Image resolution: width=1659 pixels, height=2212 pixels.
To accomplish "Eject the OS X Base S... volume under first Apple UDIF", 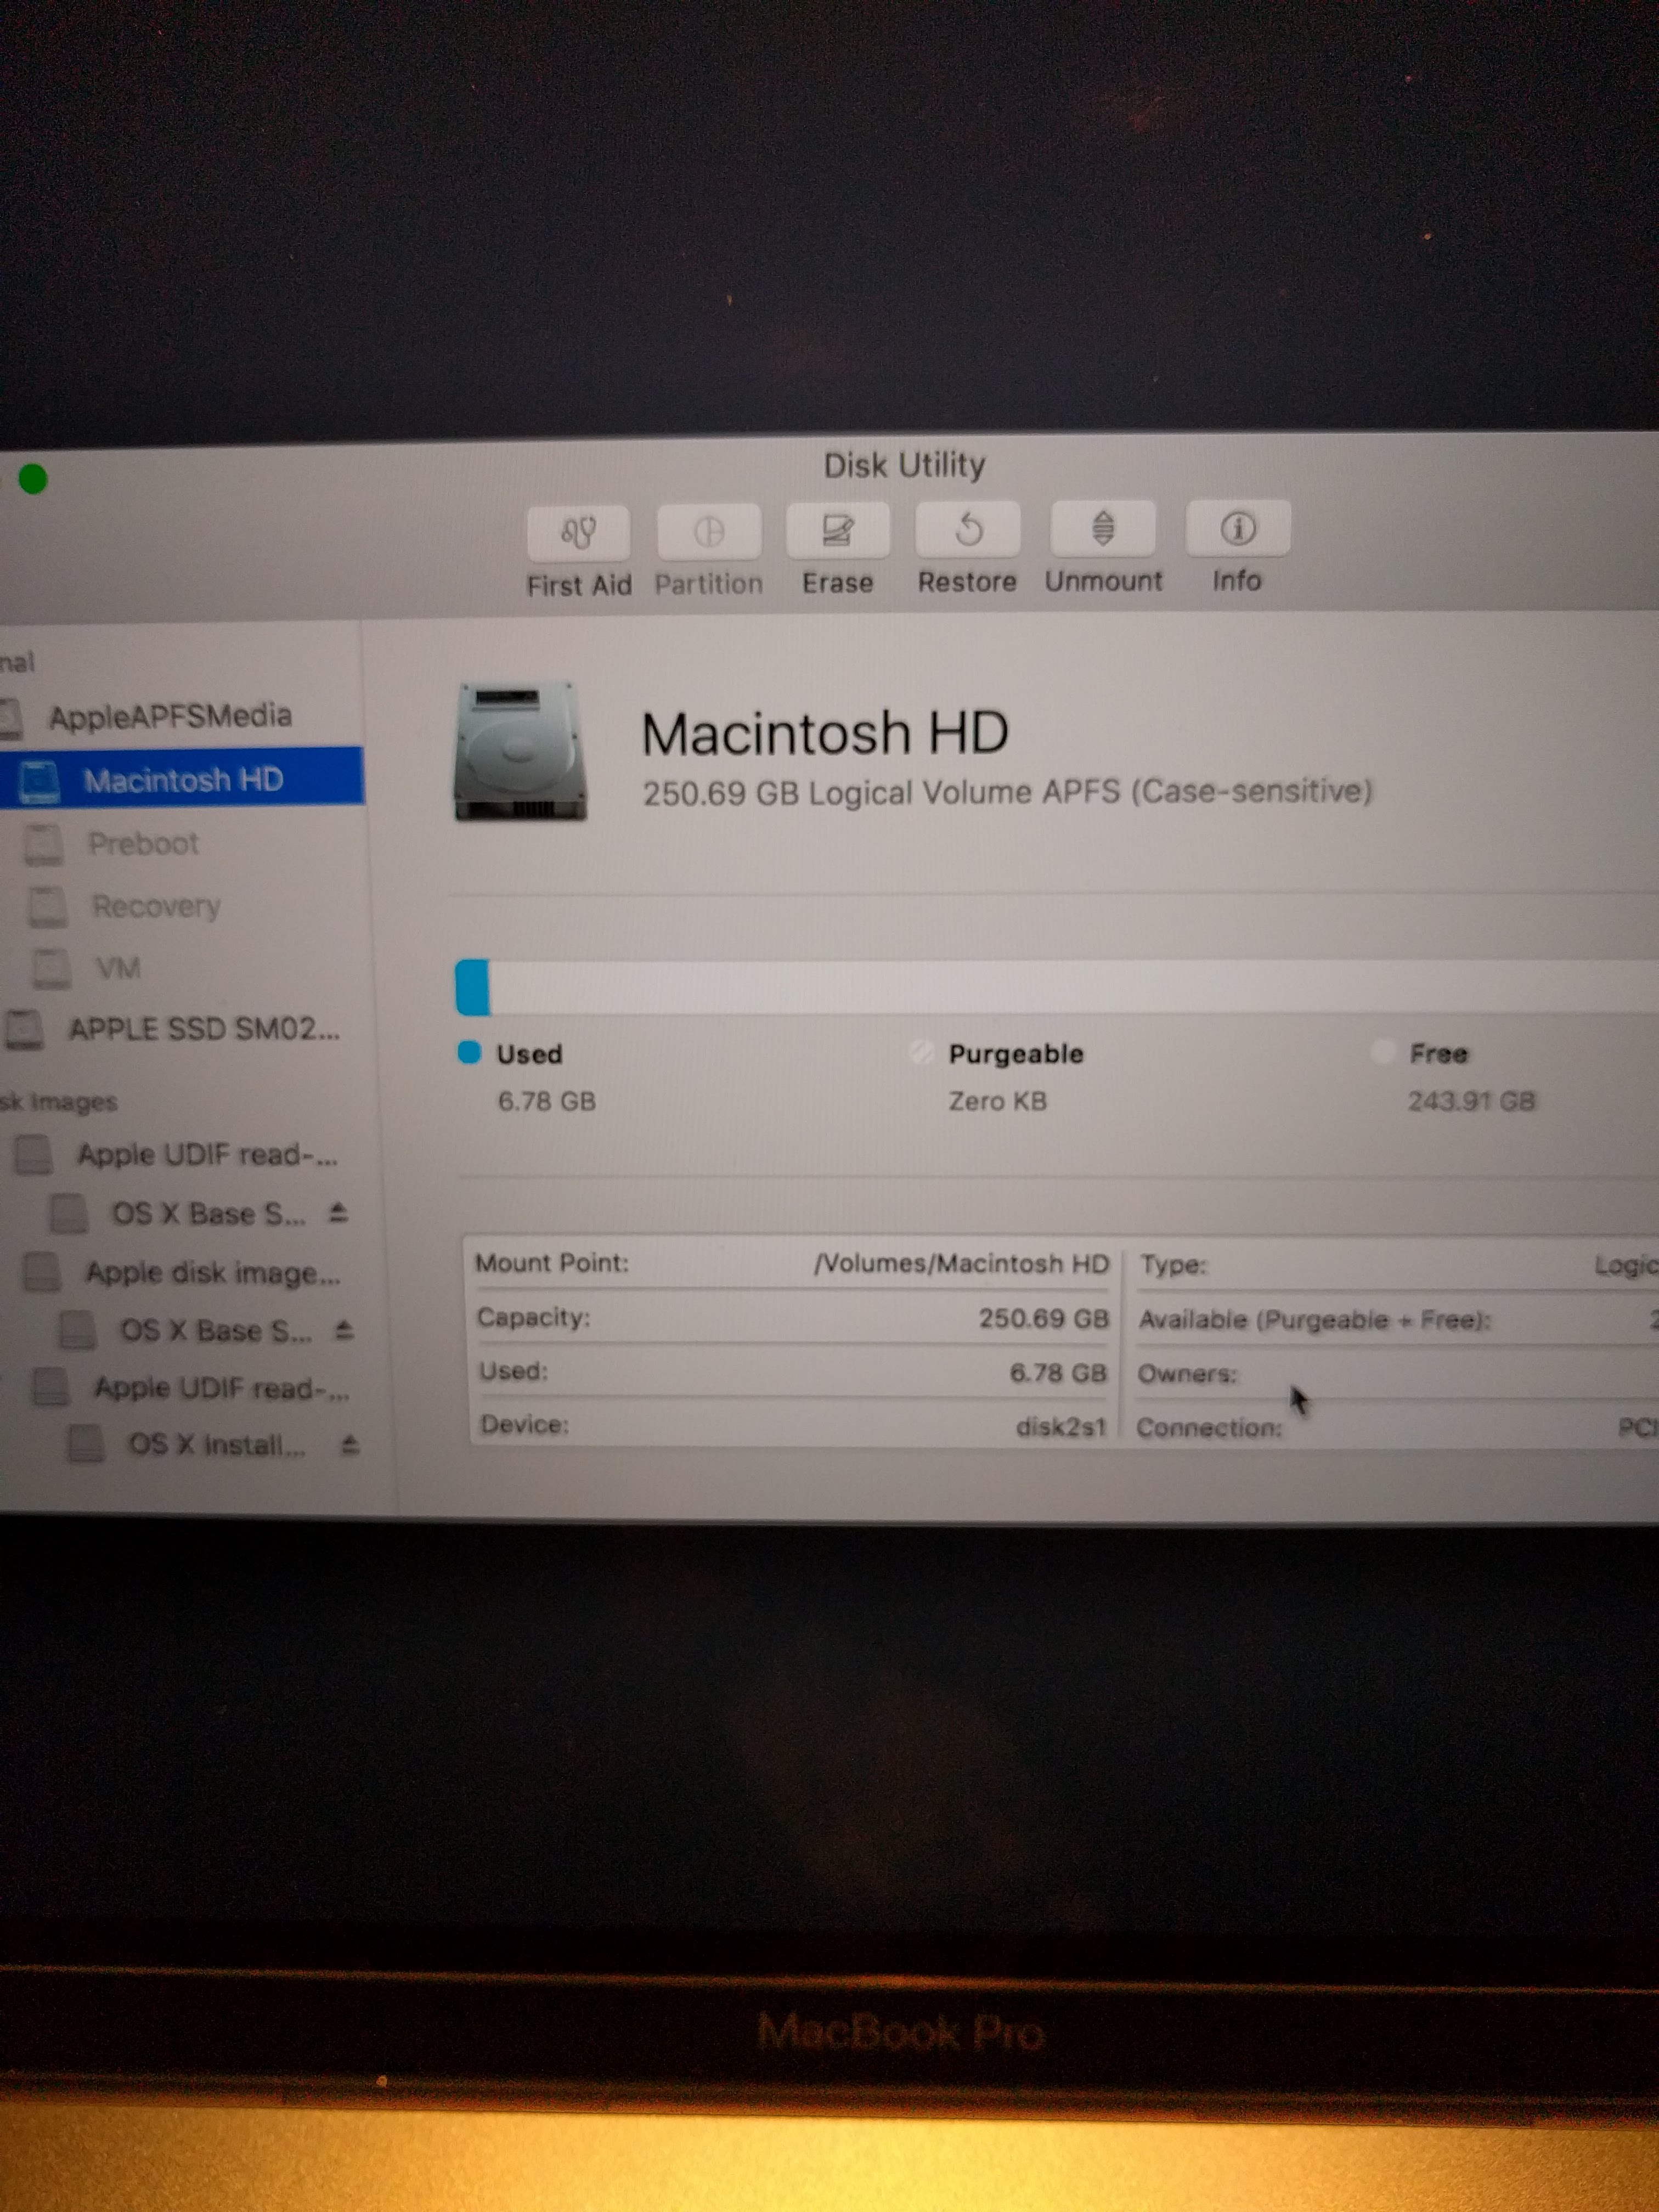I will click(338, 1213).
